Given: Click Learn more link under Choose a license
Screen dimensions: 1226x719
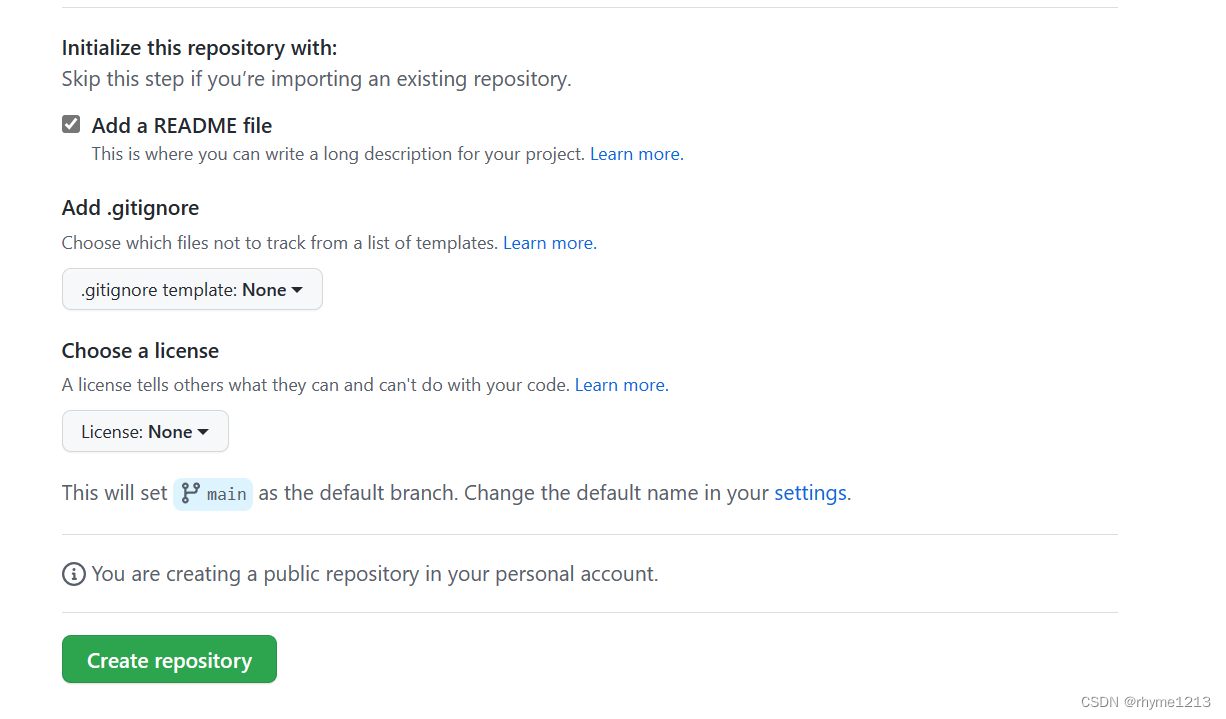Looking at the screenshot, I should click(621, 385).
